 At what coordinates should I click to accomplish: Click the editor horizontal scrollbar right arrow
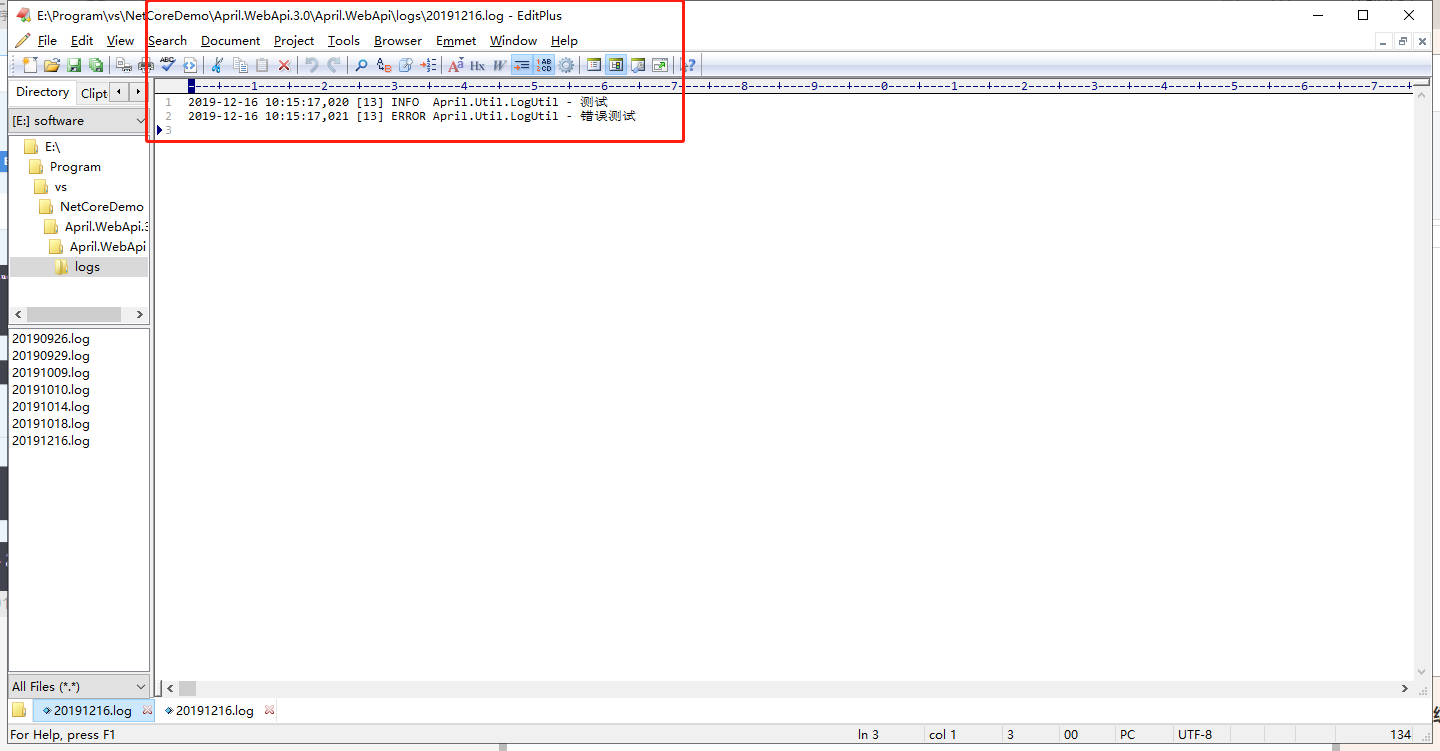[x=1405, y=688]
